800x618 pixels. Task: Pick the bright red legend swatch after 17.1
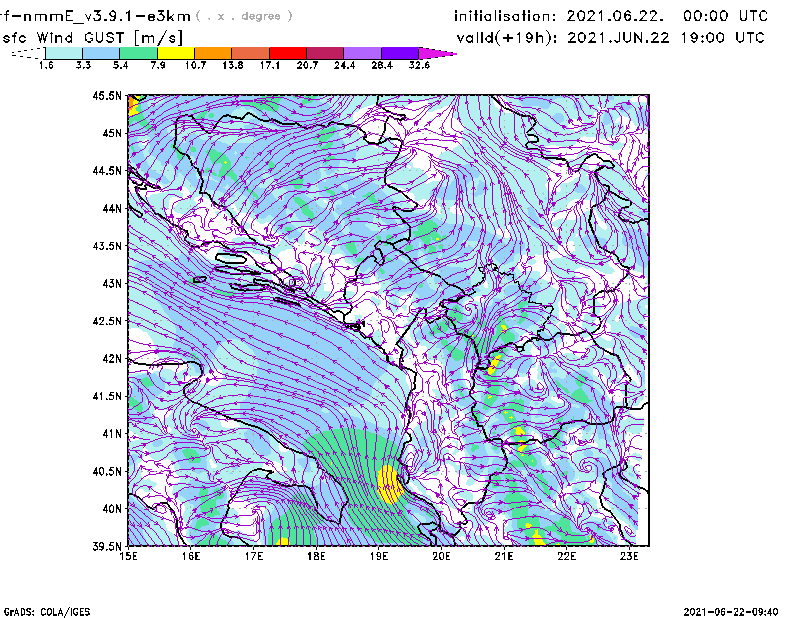pos(288,53)
